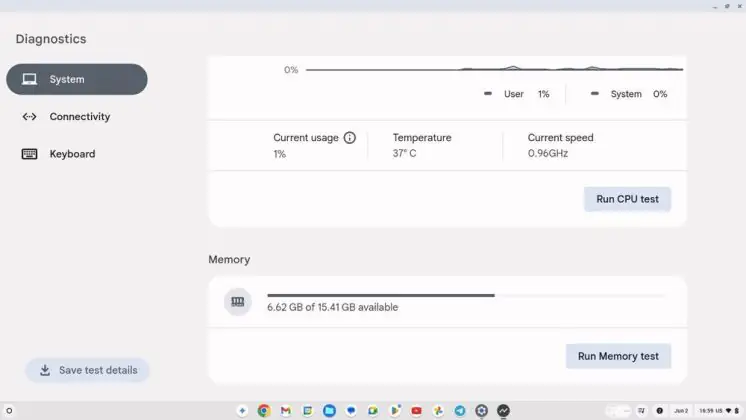
Task: Open the status area with clock
Action: pyautogui.click(x=719, y=410)
